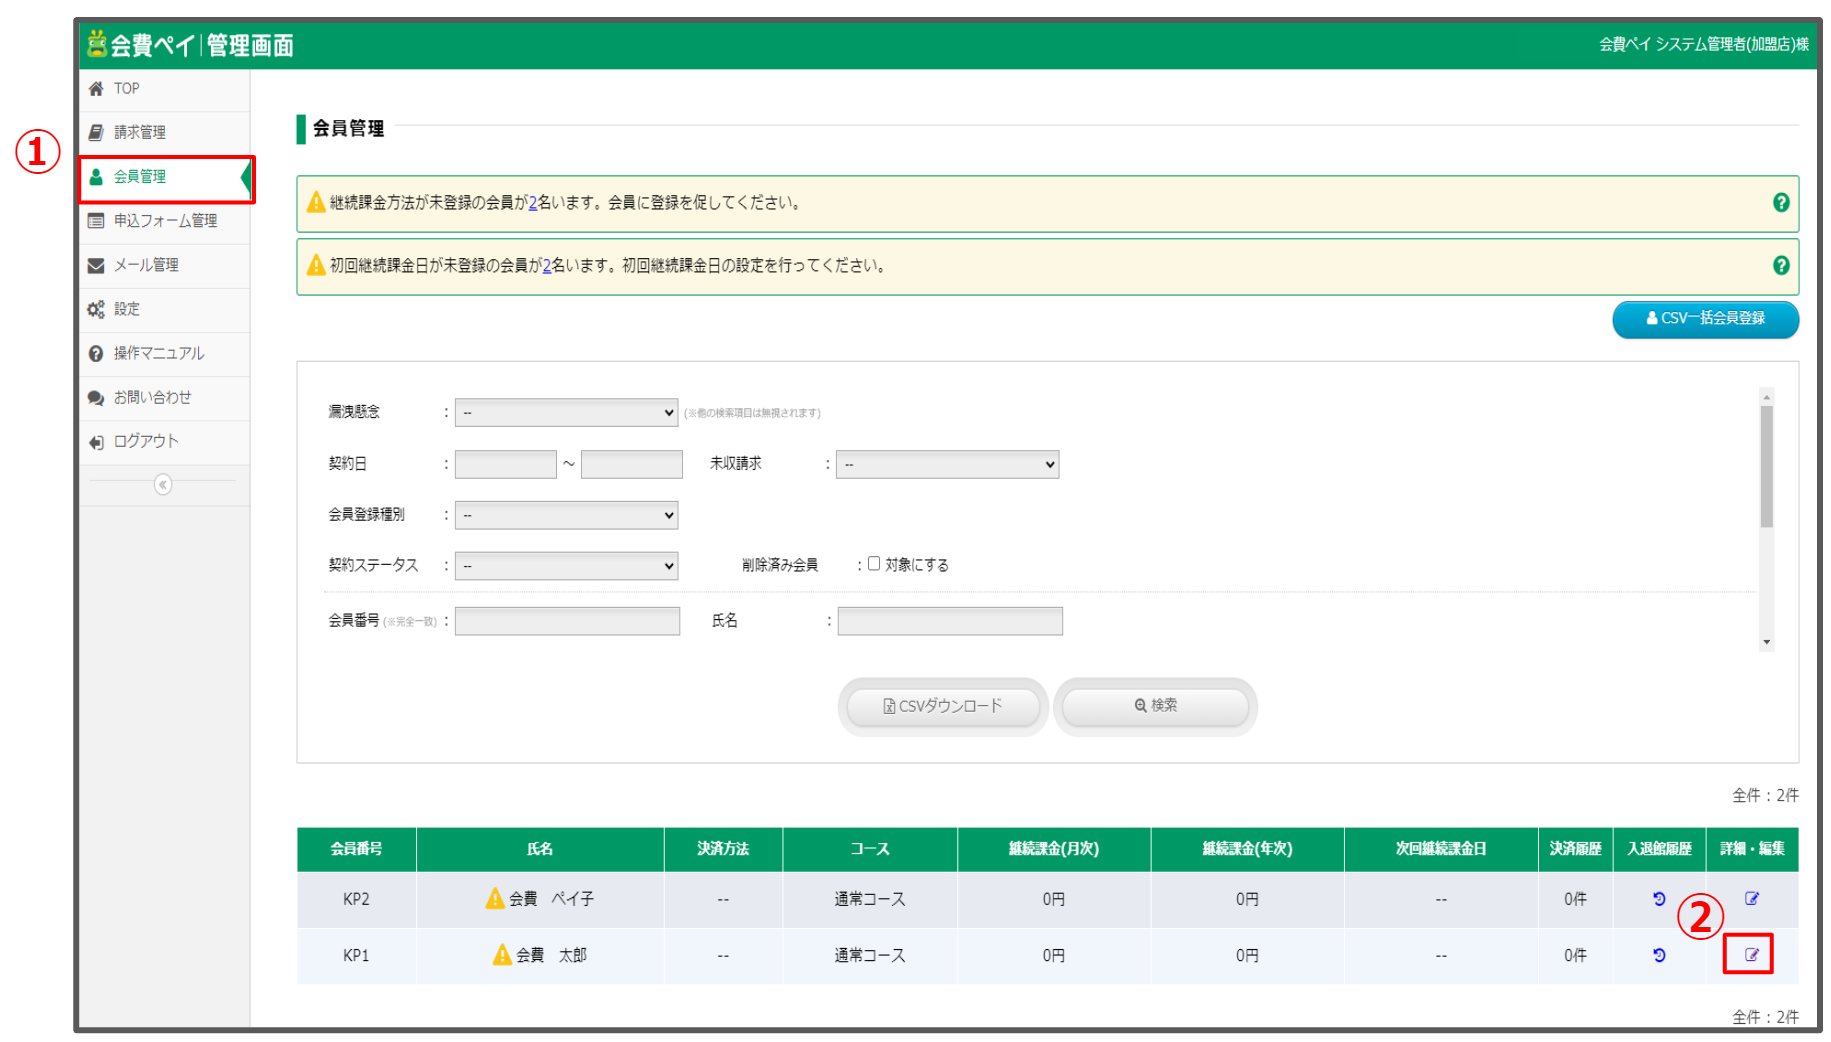Click the 会員管理 person icon
1831x1042 pixels.
click(x=96, y=177)
